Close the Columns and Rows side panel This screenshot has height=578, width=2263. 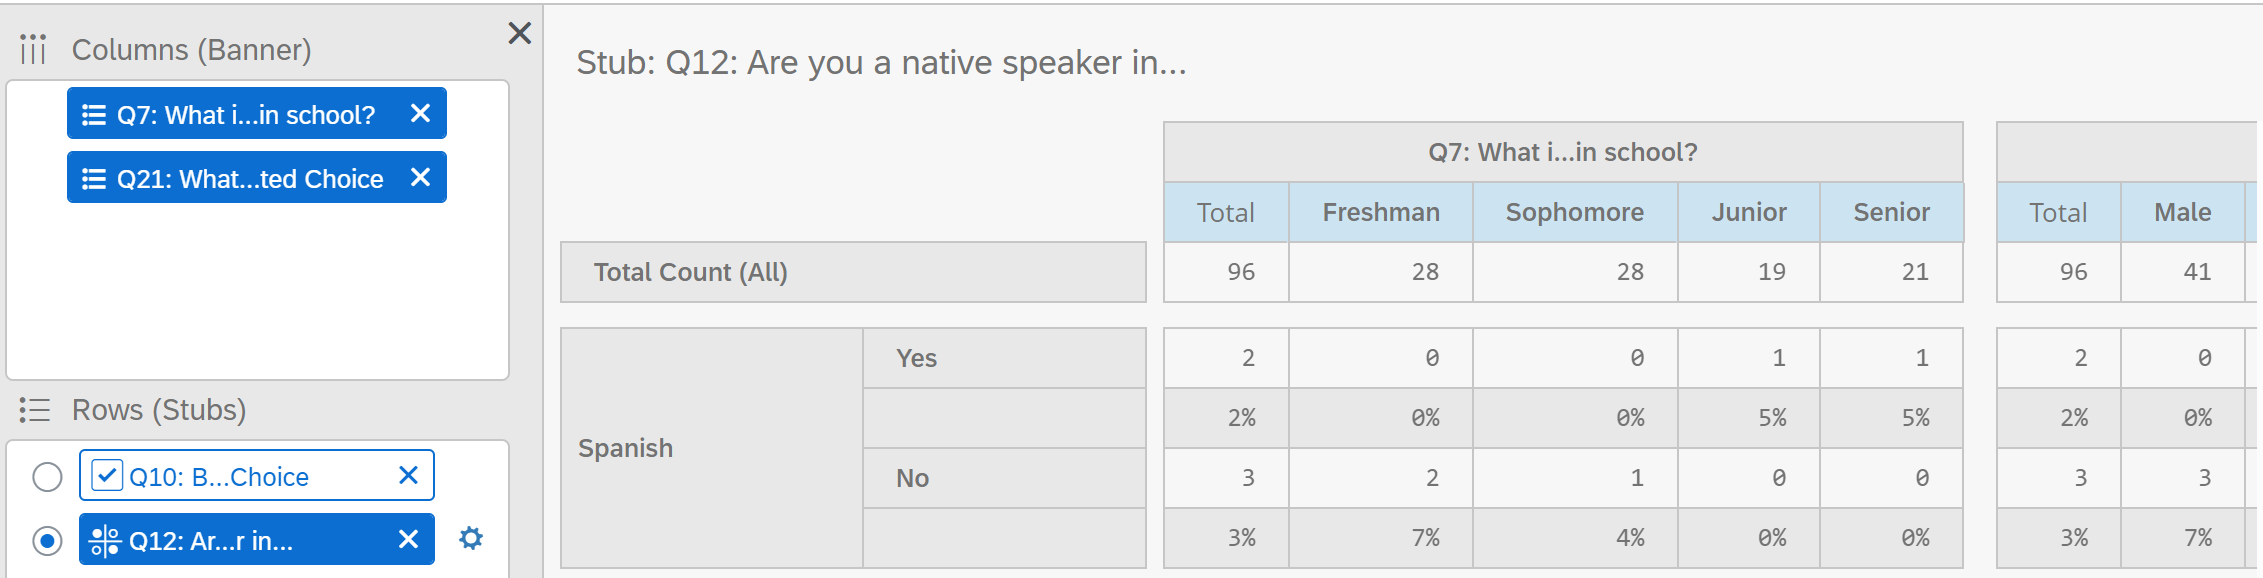519,33
